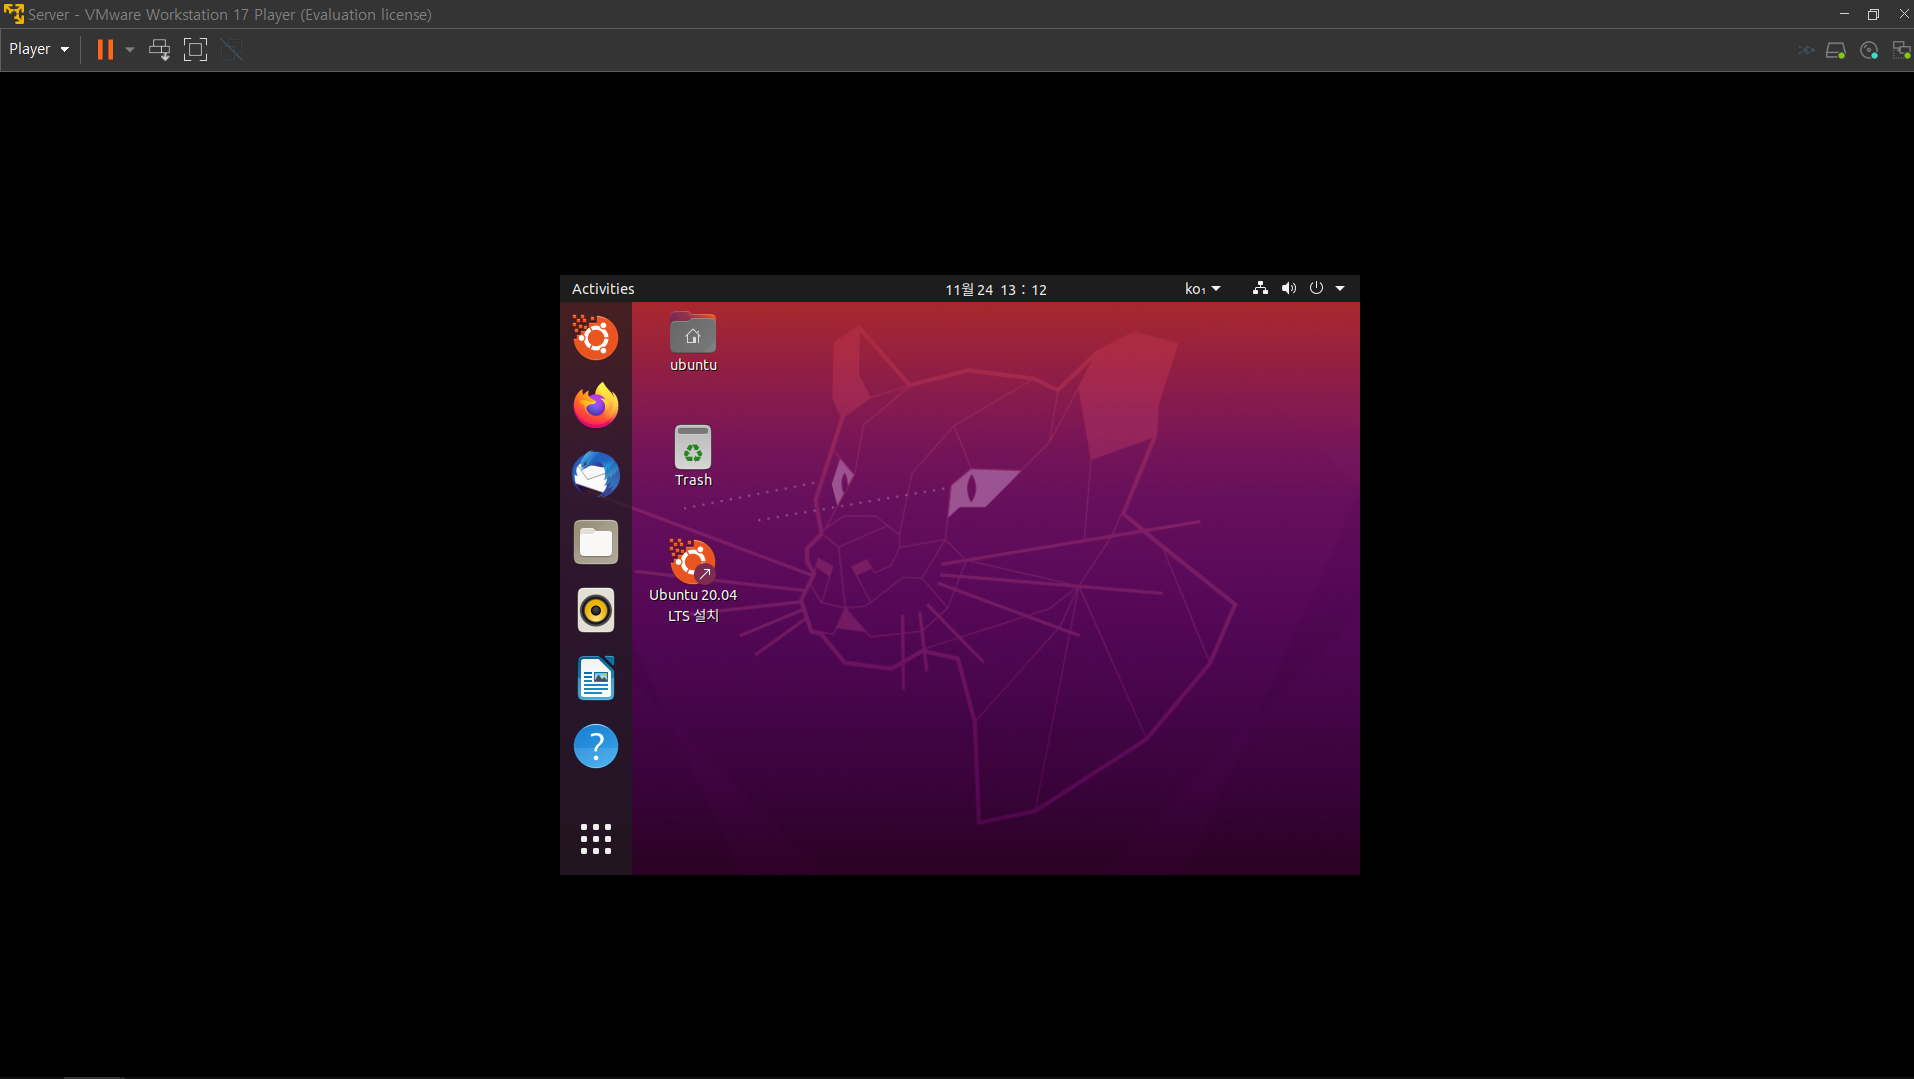Launch Firefox from the dock
The width and height of the screenshot is (1914, 1079).
(596, 406)
